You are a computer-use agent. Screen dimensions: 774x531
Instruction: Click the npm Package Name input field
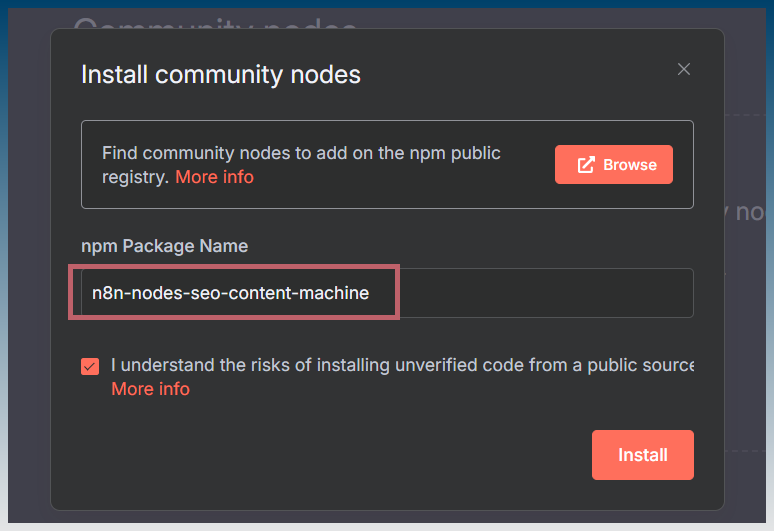tap(387, 293)
